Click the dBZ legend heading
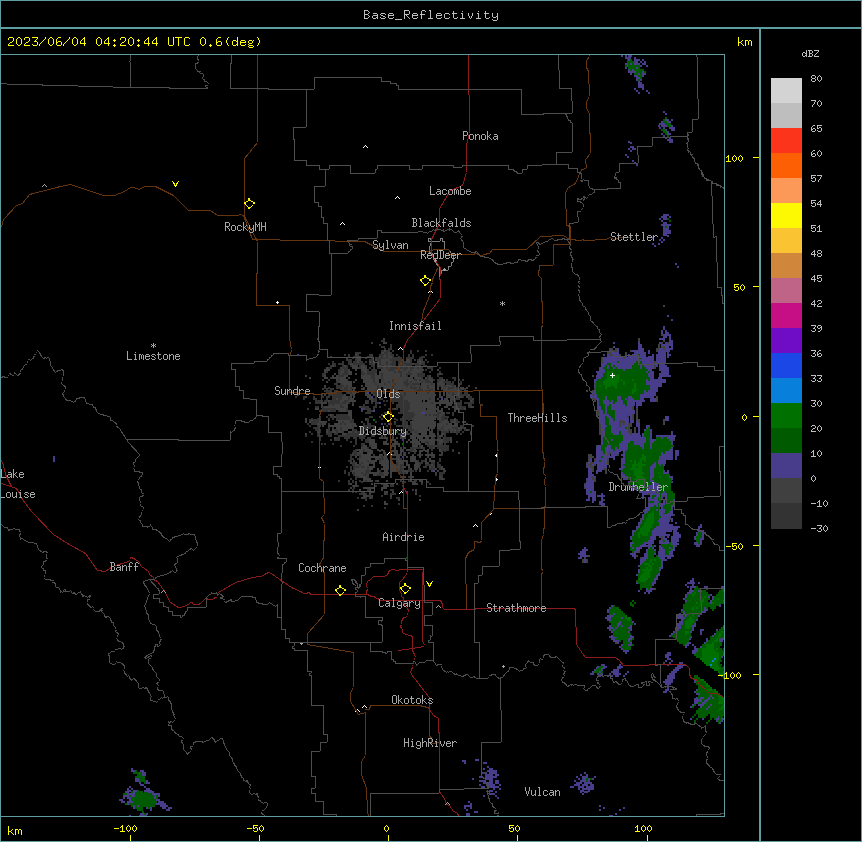Image resolution: width=862 pixels, height=842 pixels. (x=810, y=54)
